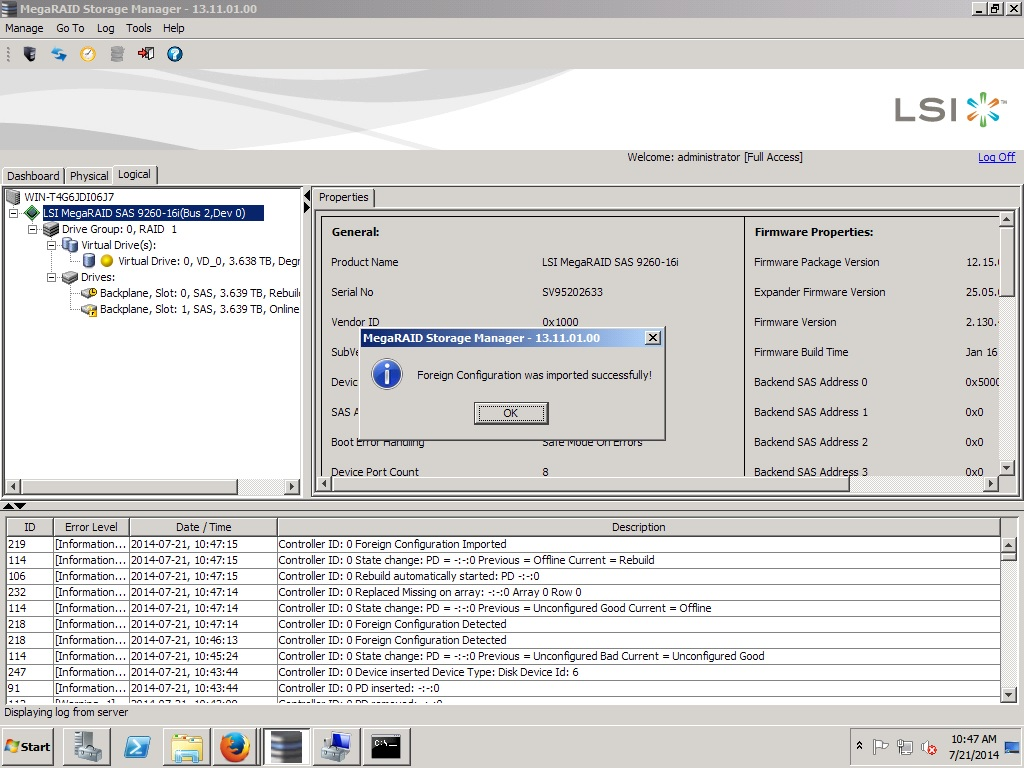Click the muted volume tray icon

click(x=929, y=746)
